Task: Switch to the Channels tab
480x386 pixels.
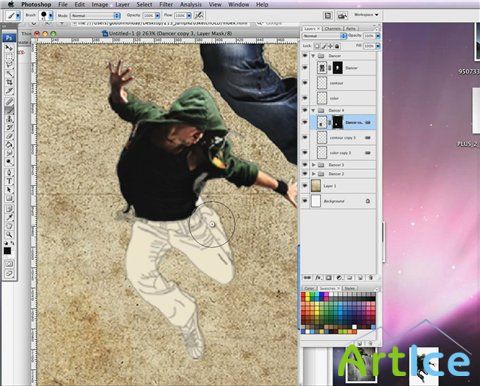Action: click(332, 28)
